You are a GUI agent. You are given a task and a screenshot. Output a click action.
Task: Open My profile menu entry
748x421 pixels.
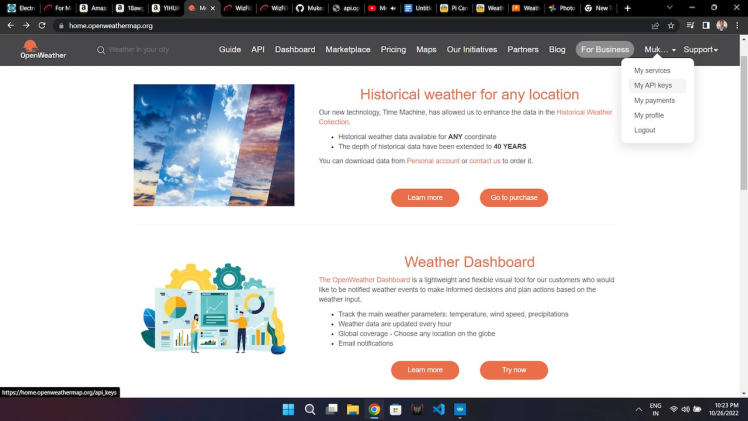(x=649, y=115)
